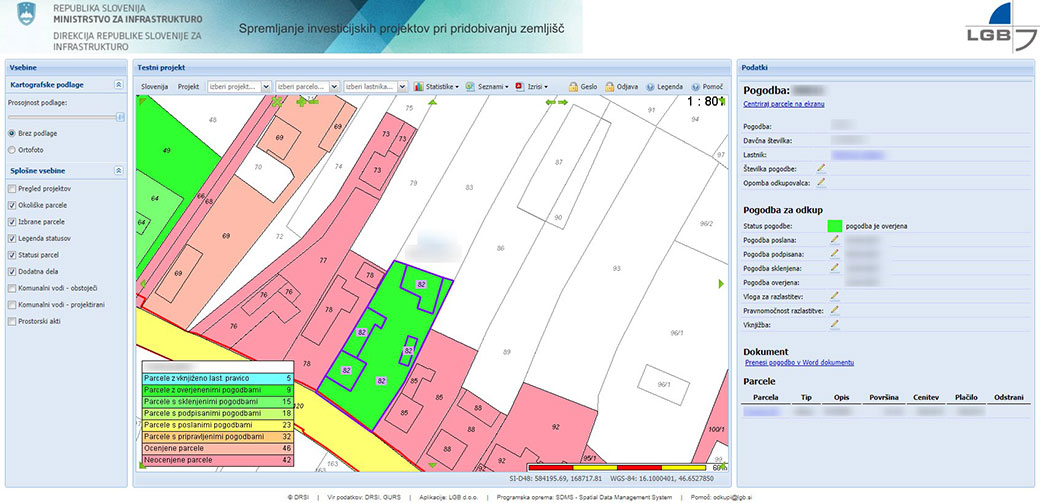This screenshot has width=1040, height=503.
Task: Edit Vknjižba using the pencil icon
Action: [x=834, y=325]
